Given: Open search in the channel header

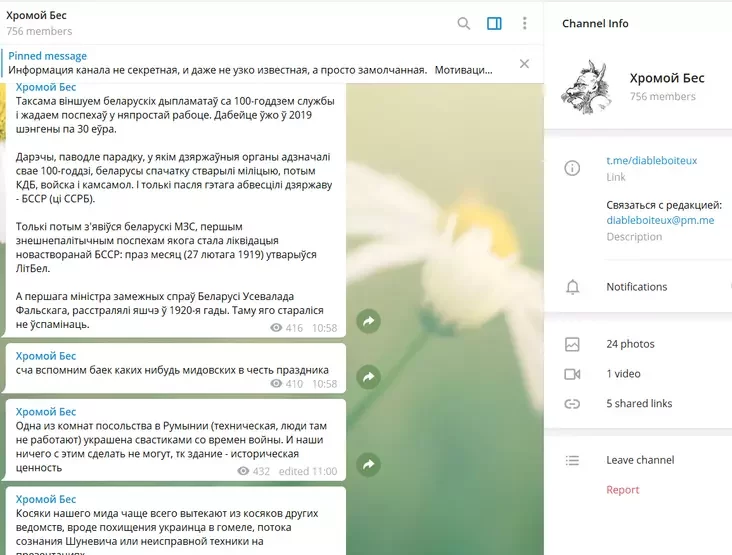Looking at the screenshot, I should (x=464, y=24).
